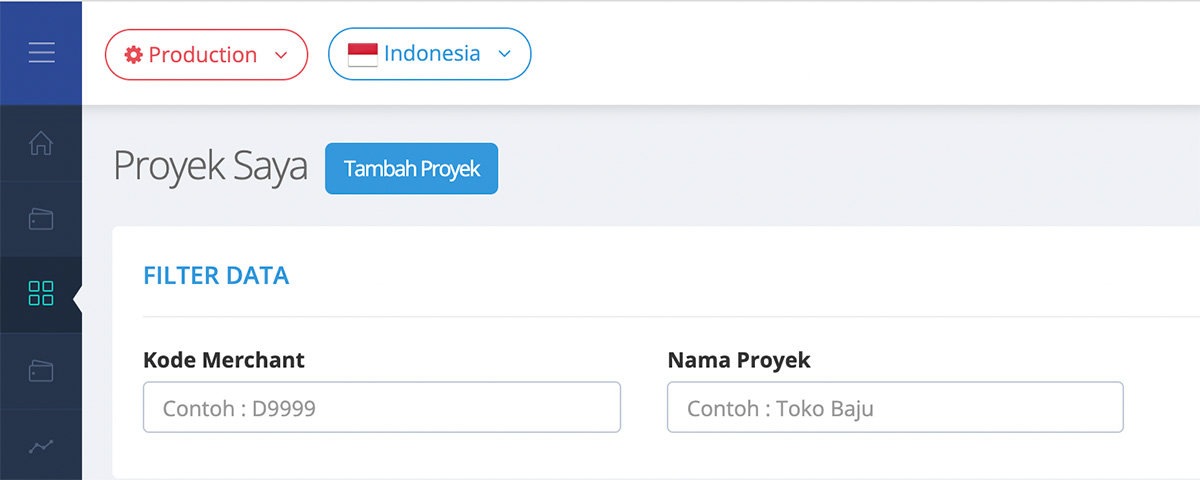The image size is (1200, 480).
Task: Click the Indonesia flag icon
Action: [x=362, y=54]
